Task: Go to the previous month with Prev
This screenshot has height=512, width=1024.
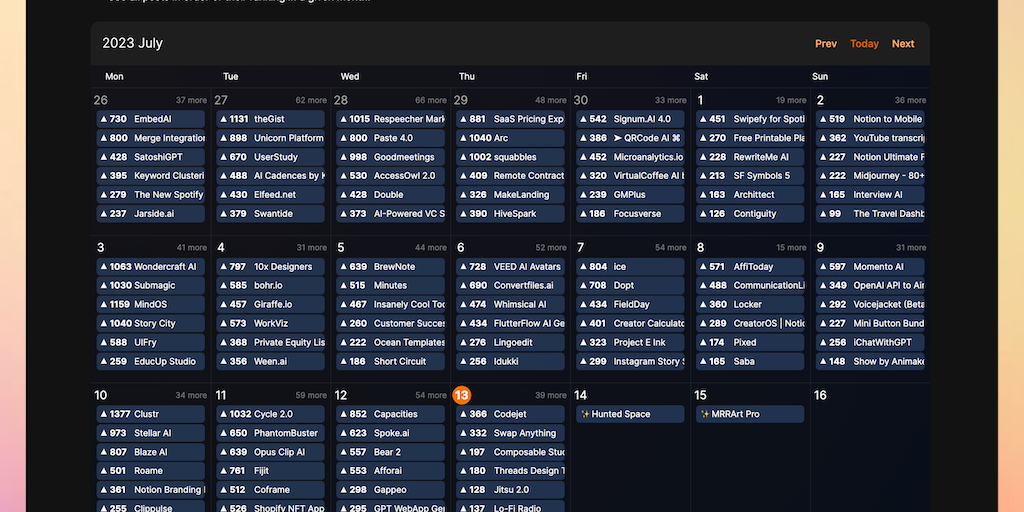Action: click(825, 44)
